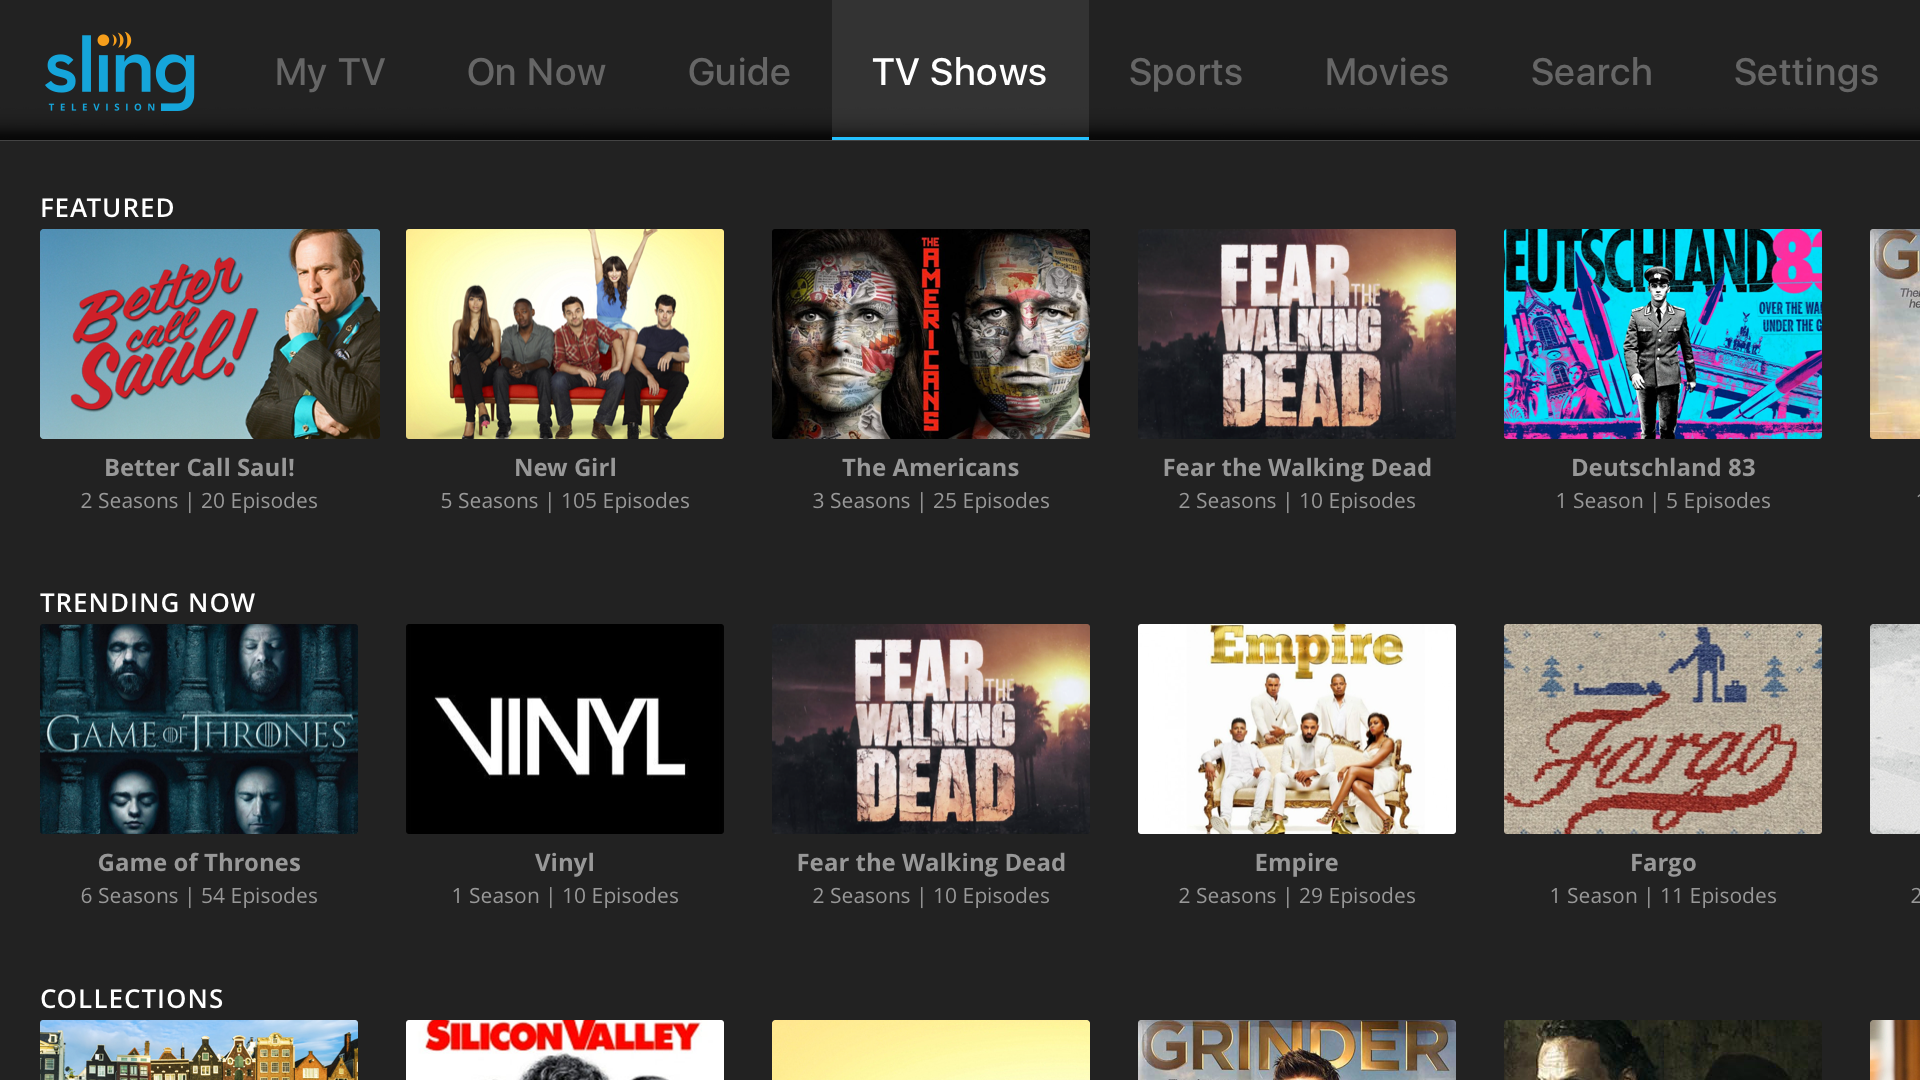This screenshot has height=1080, width=1920.
Task: Open the Fargo show artwork
Action: pyautogui.click(x=1663, y=729)
